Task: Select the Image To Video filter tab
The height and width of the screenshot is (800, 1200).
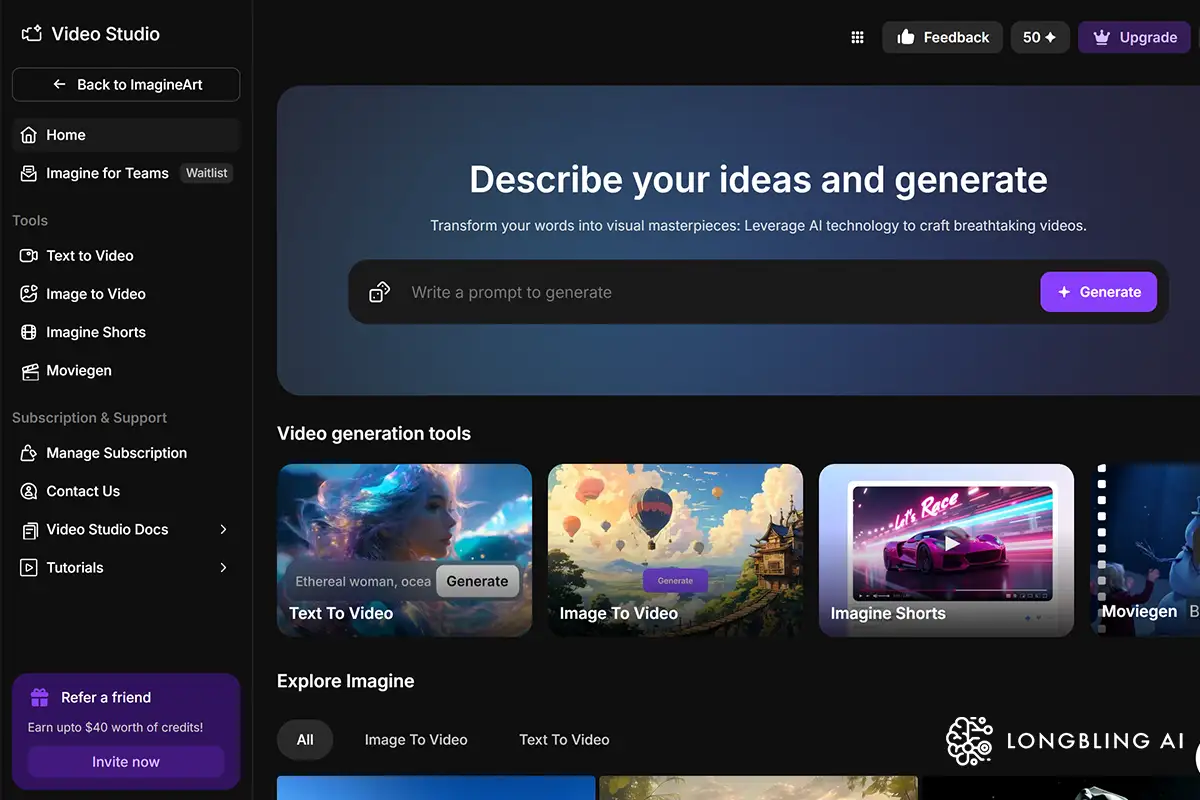Action: 416,740
